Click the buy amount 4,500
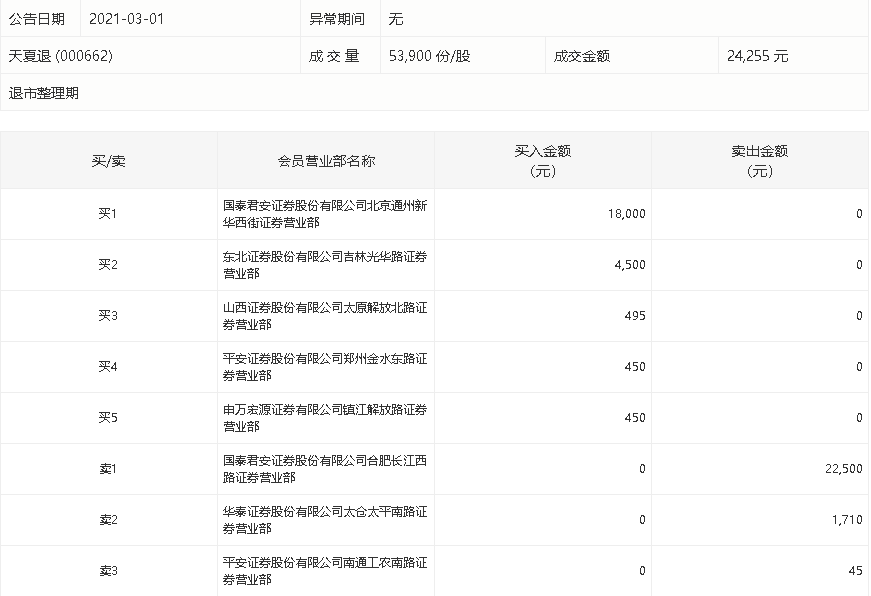This screenshot has height=596, width=871. point(630,265)
